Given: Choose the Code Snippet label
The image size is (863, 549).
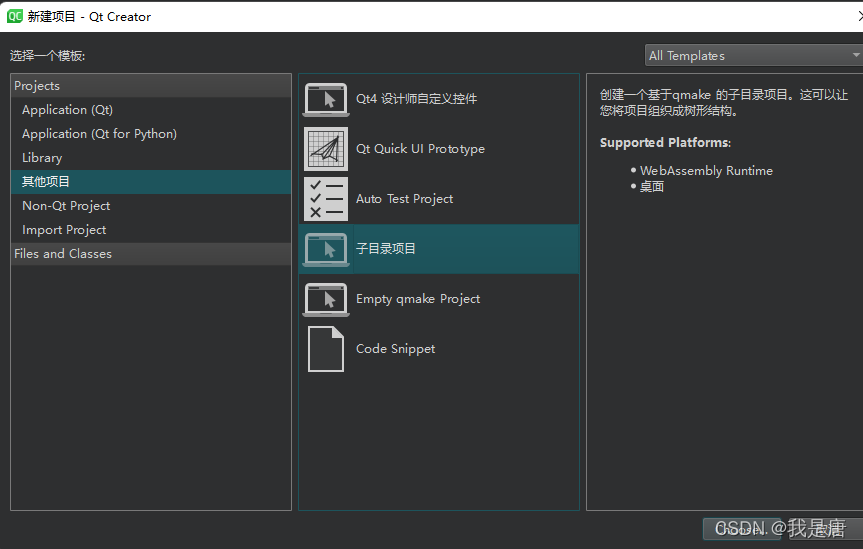Looking at the screenshot, I should pos(395,349).
